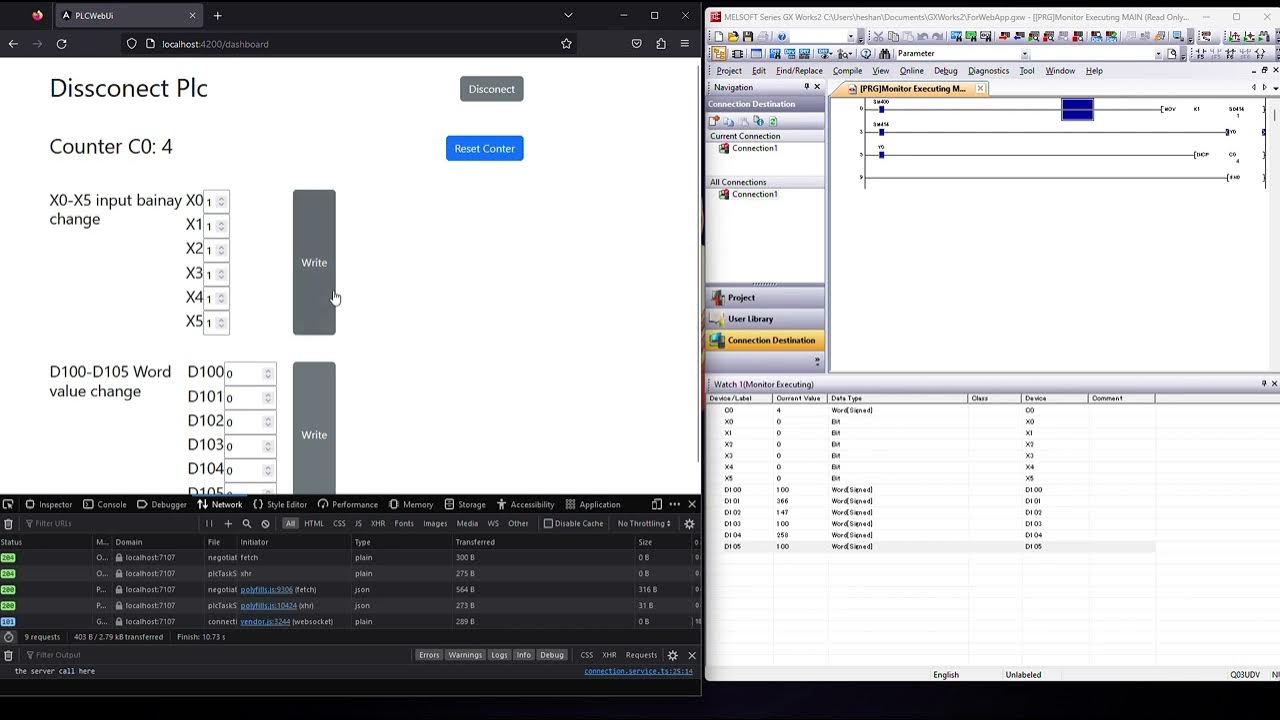Click the D102 number stepper arrows

267,421
